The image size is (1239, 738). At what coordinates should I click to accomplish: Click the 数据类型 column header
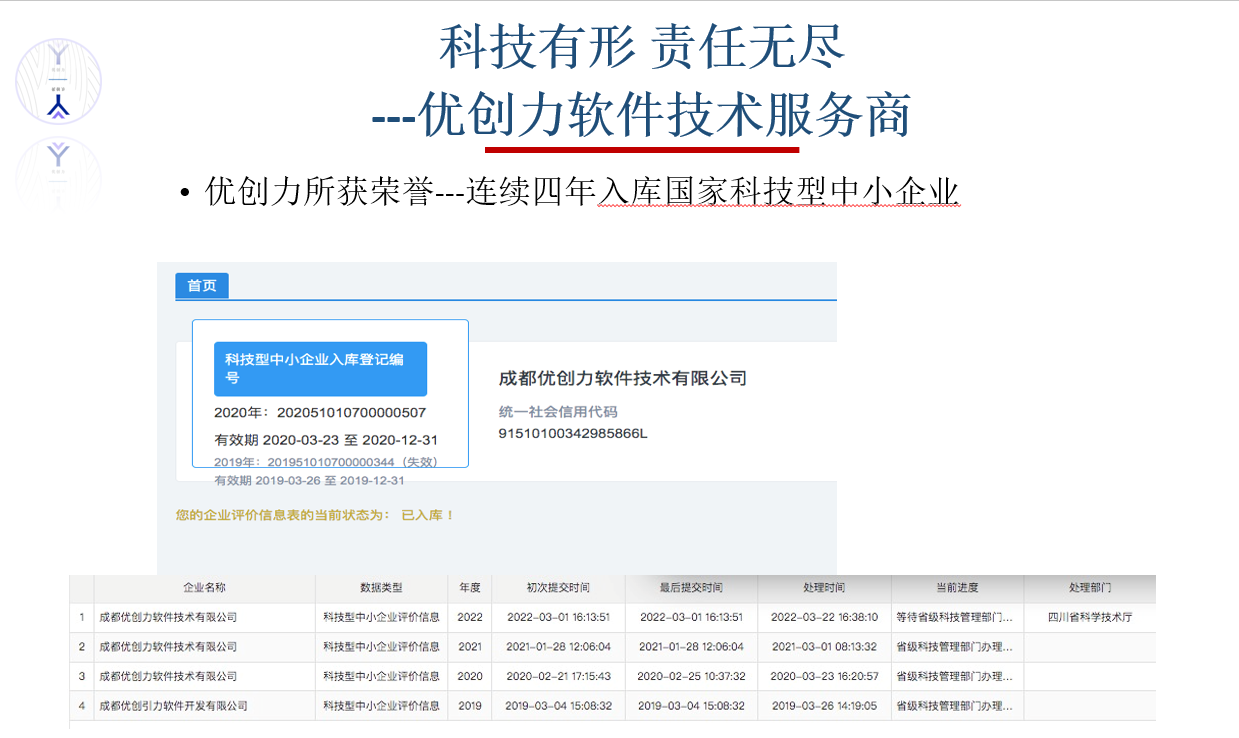pos(381,588)
